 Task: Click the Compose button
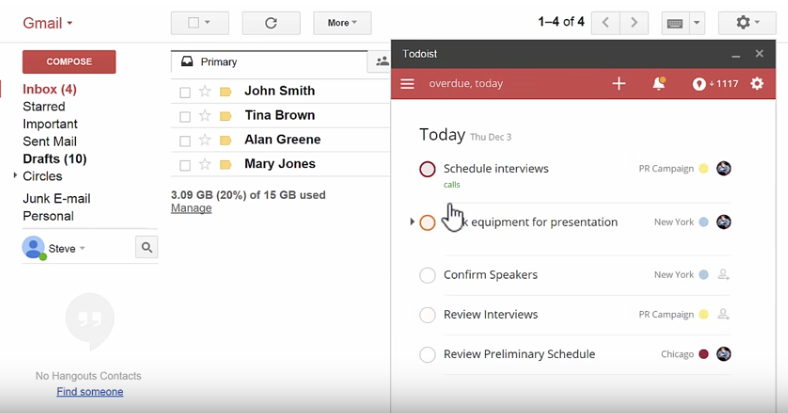[69, 62]
